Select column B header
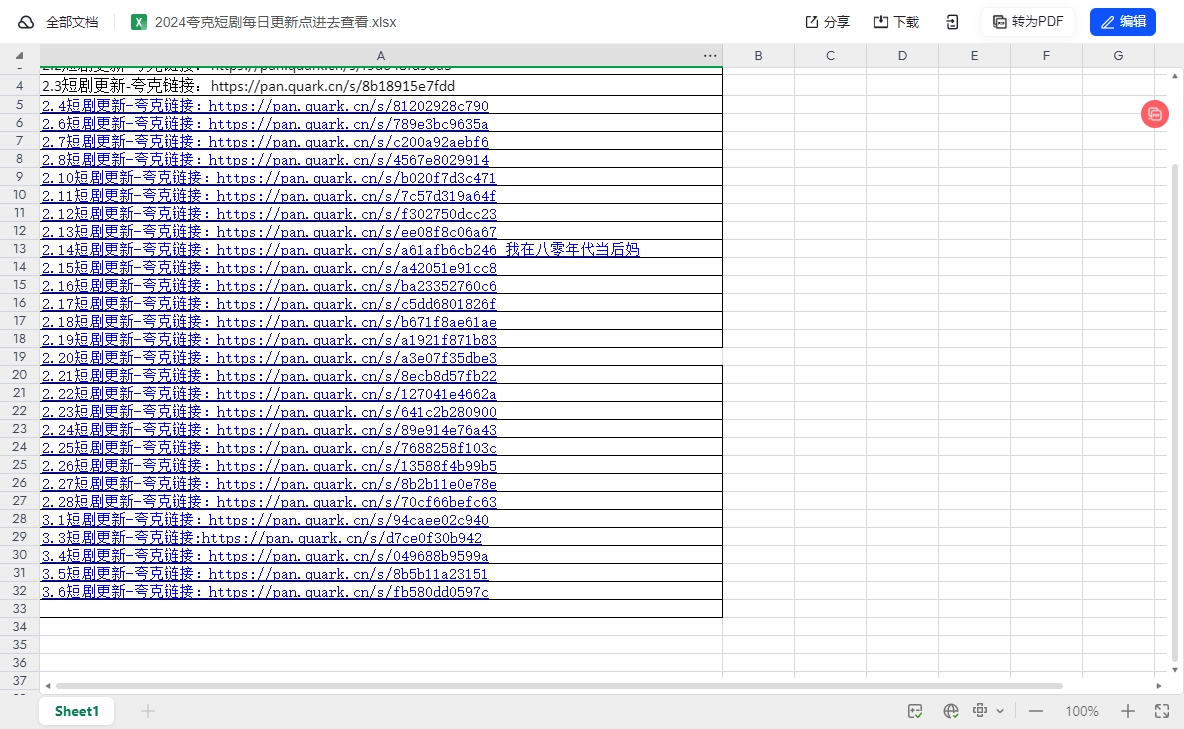This screenshot has width=1184, height=729. point(758,55)
